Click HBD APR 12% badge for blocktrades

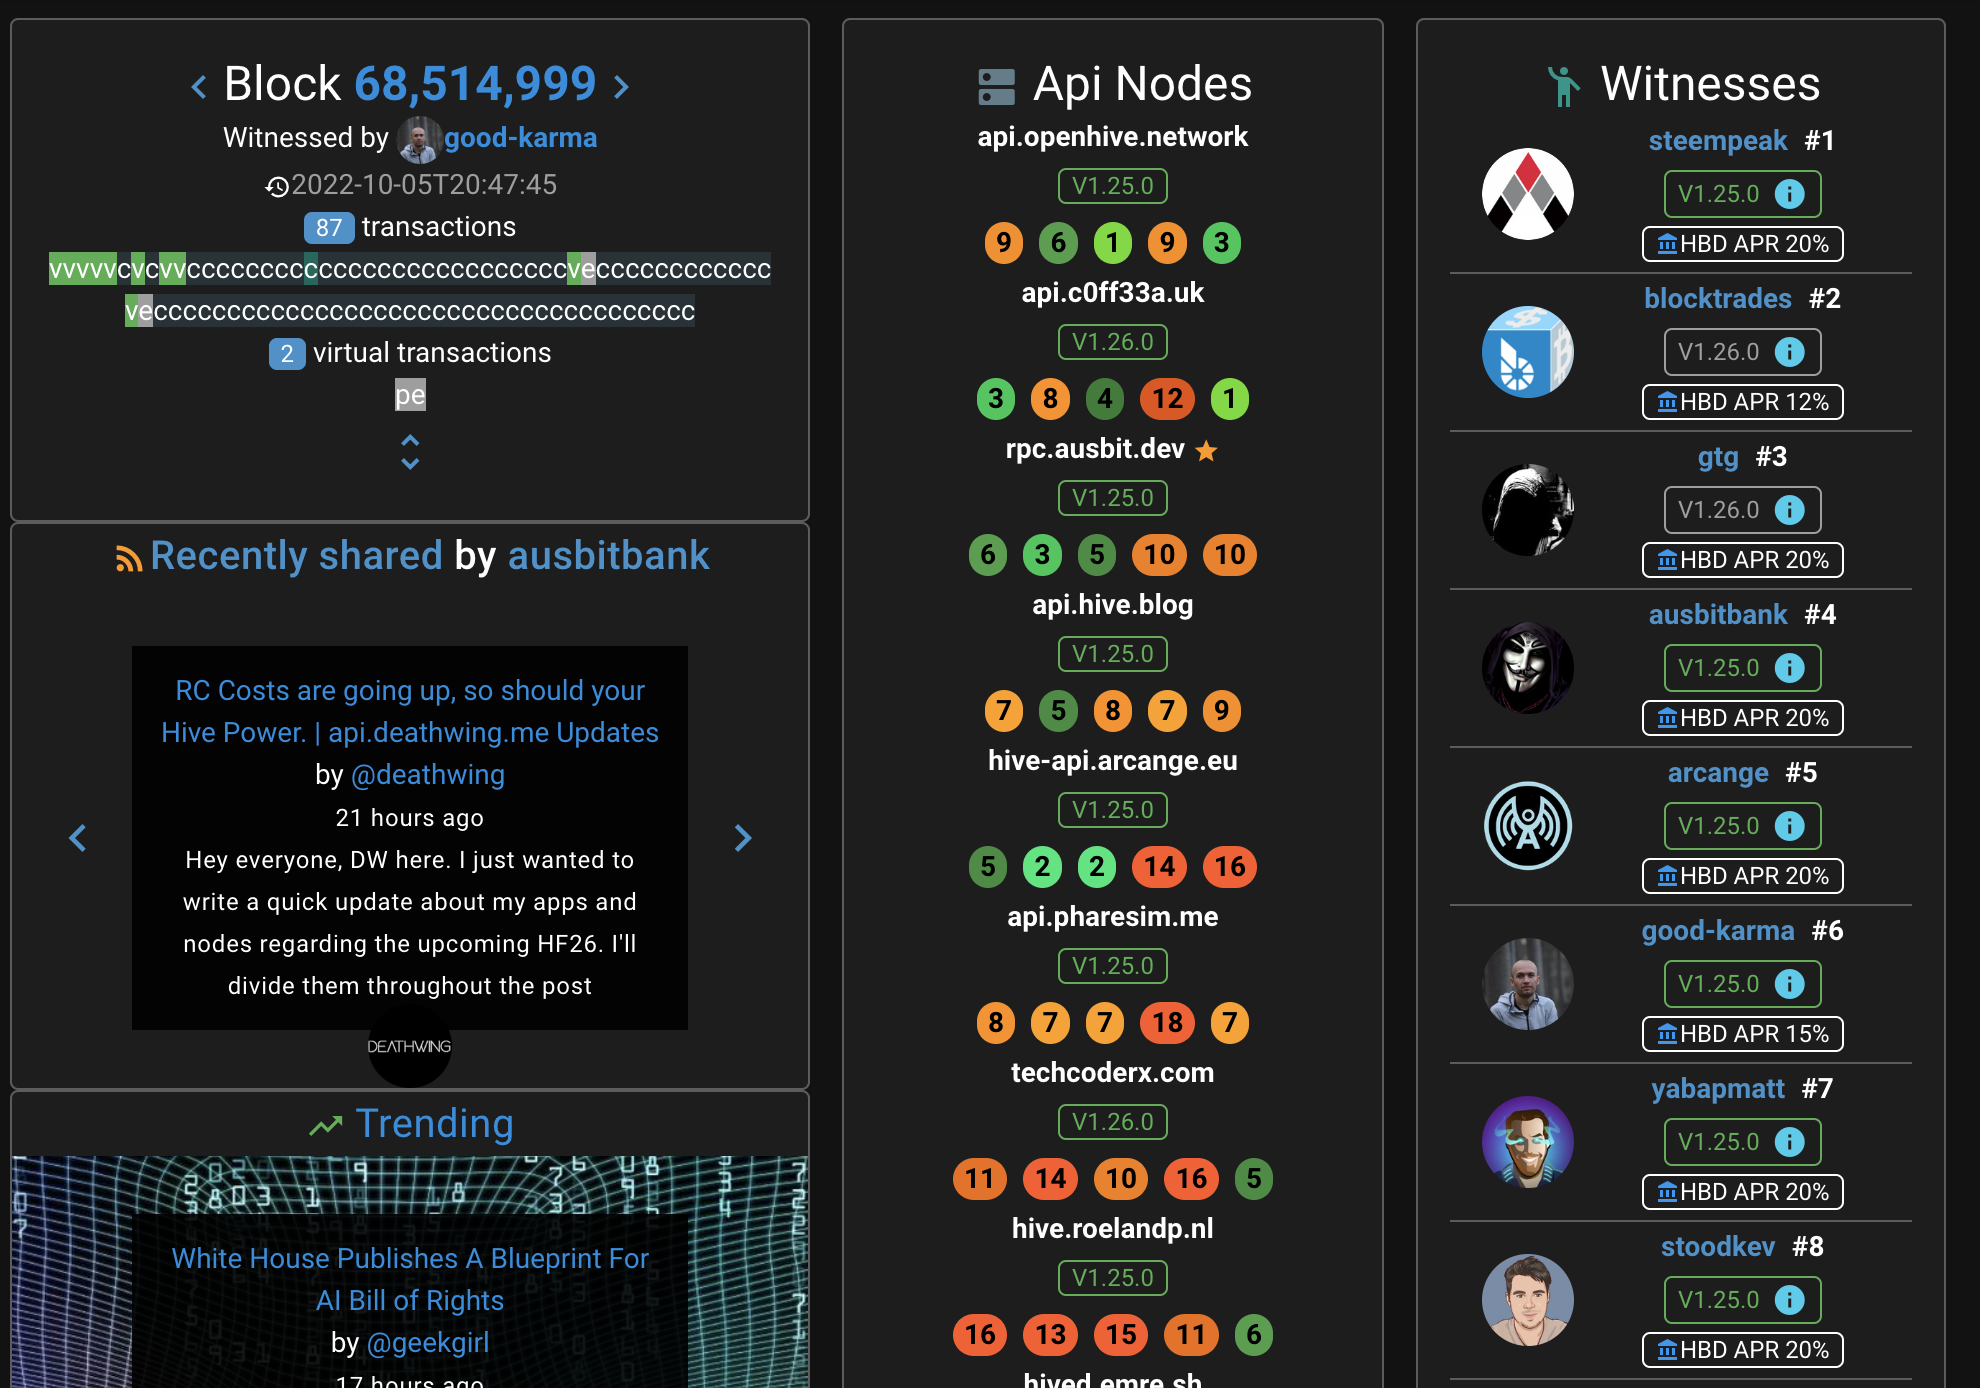pyautogui.click(x=1743, y=402)
